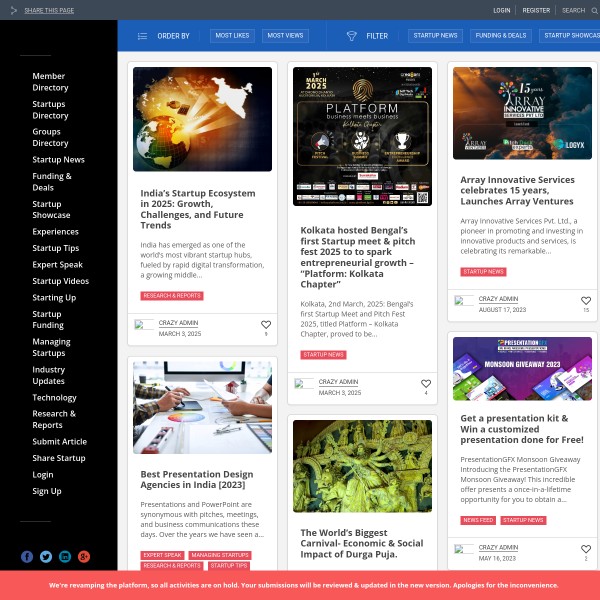The width and height of the screenshot is (600, 600).
Task: Open Get a presentation kit headline
Action: point(522,429)
